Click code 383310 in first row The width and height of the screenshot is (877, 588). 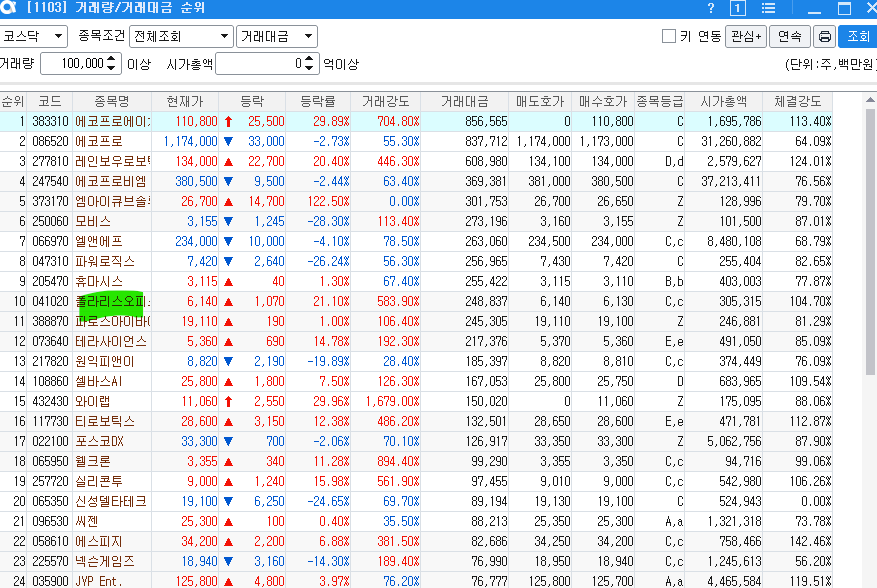point(50,121)
